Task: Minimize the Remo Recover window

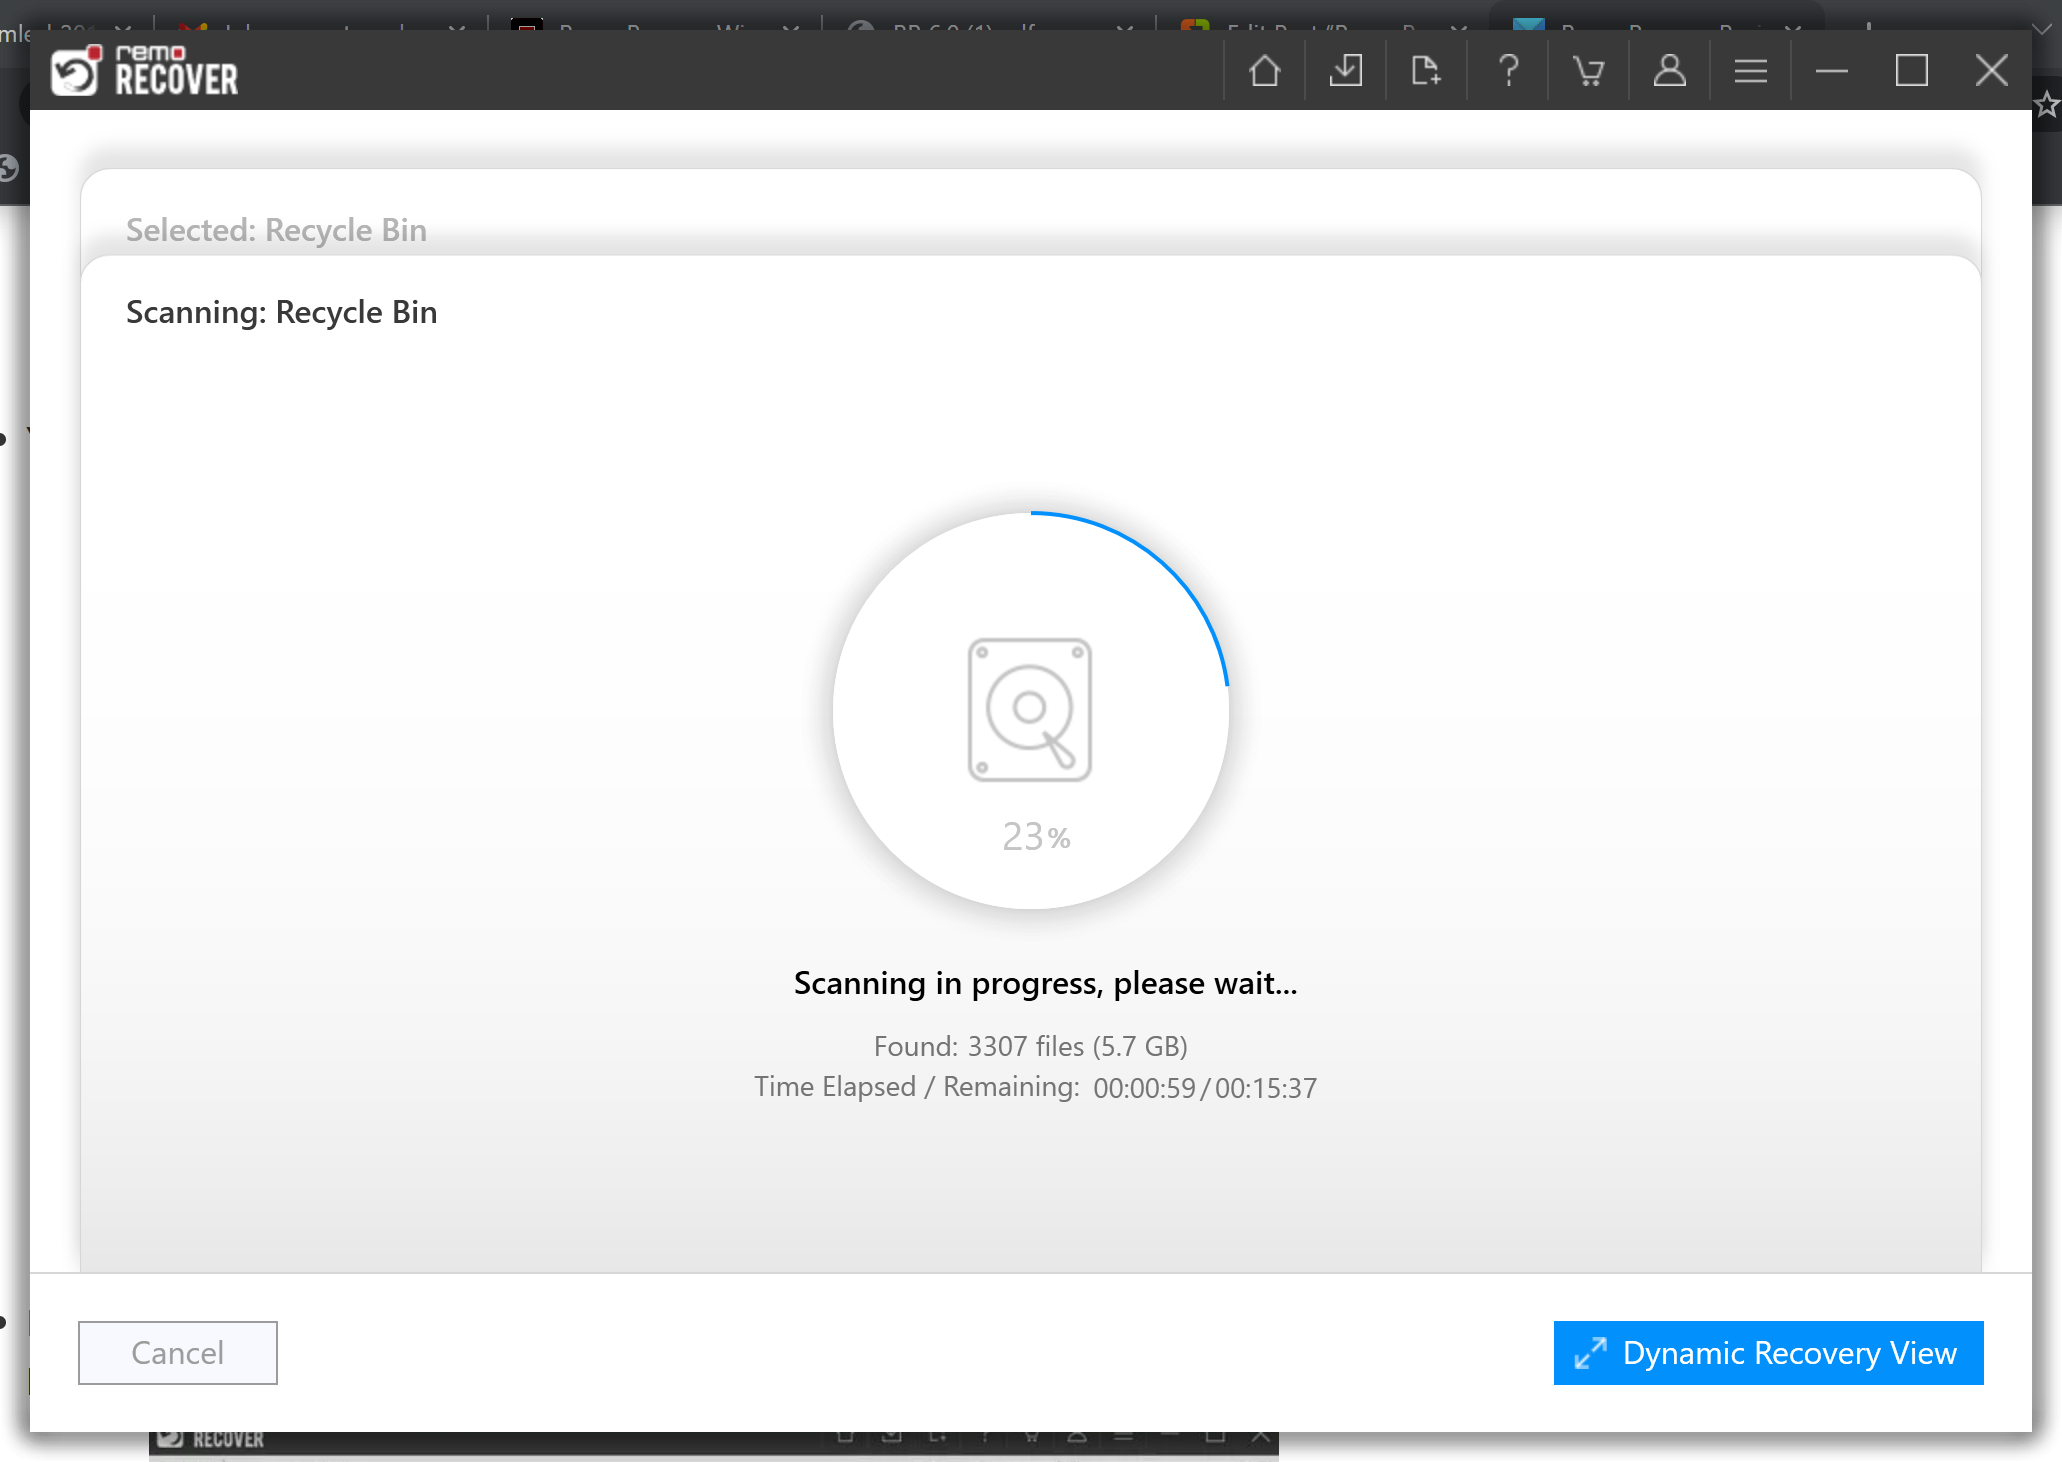Action: (x=1831, y=71)
